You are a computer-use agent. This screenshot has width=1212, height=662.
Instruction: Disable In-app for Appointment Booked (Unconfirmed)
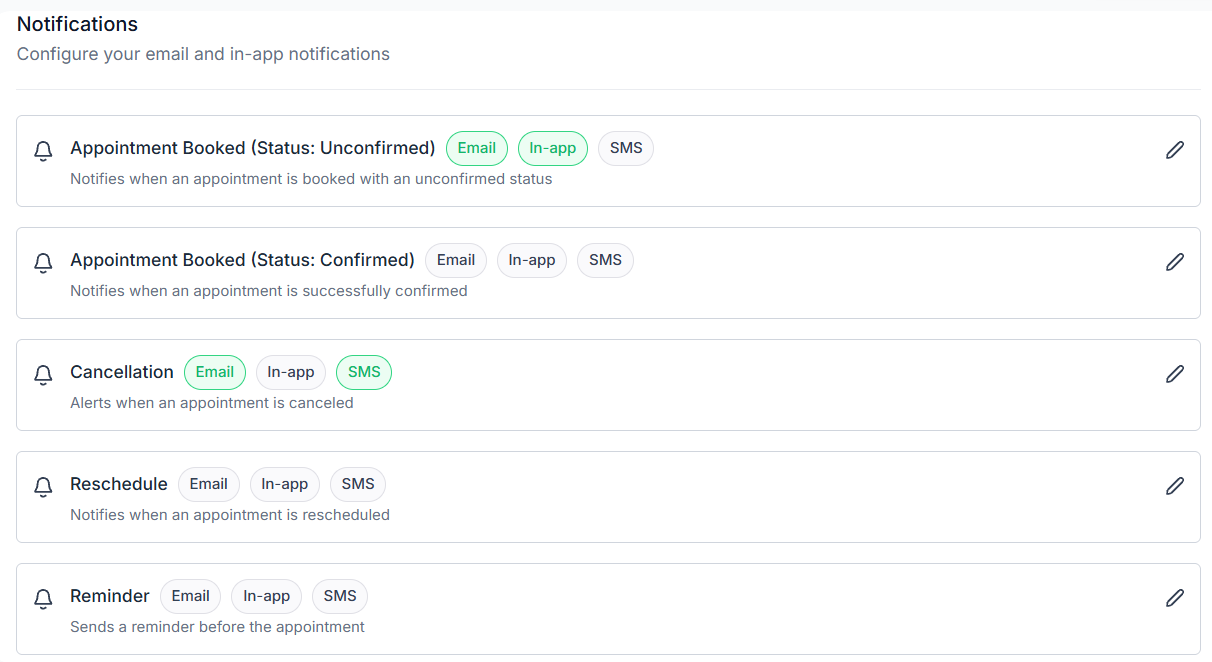point(552,148)
